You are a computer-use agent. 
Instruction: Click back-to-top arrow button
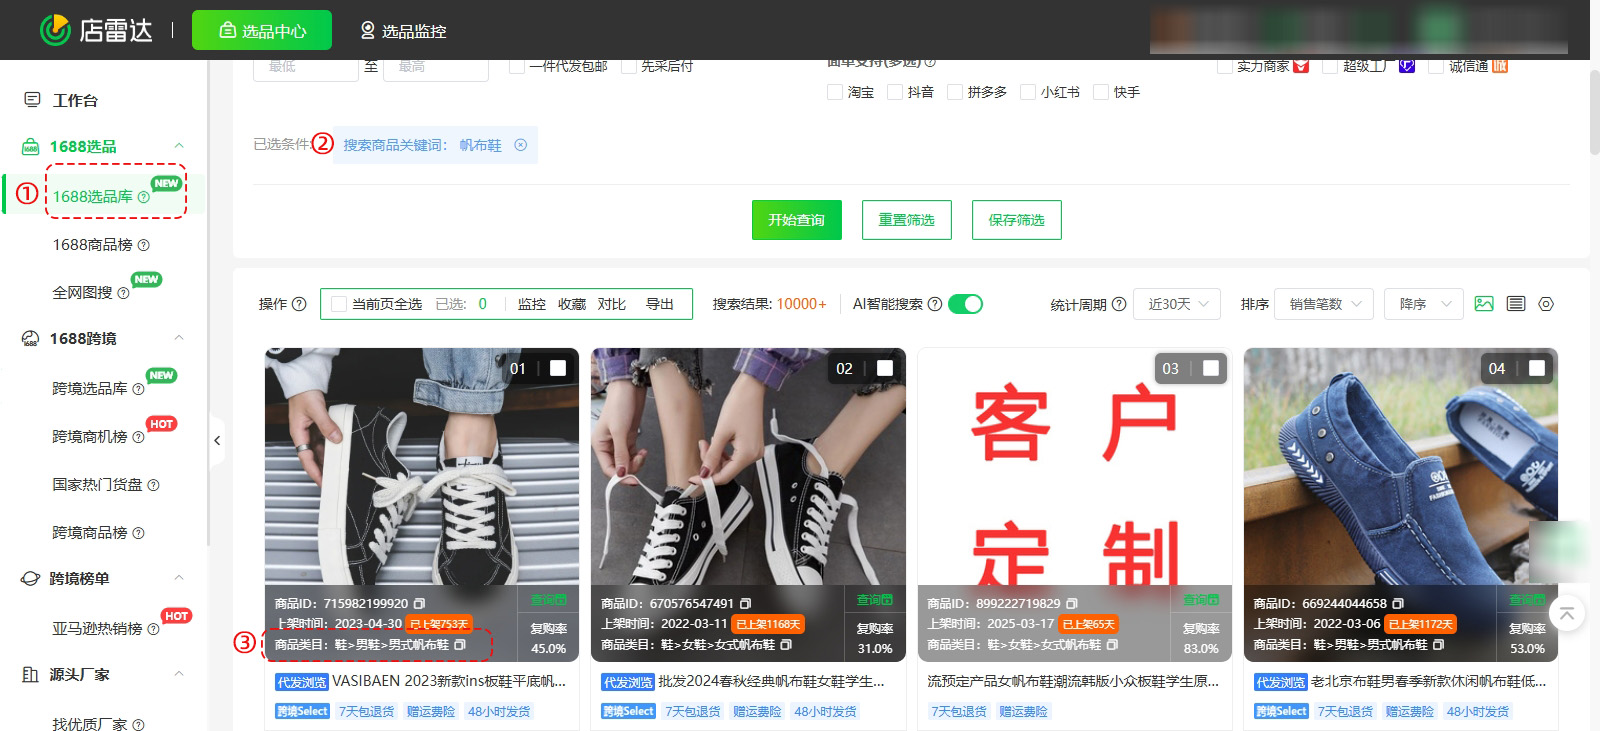1567,613
